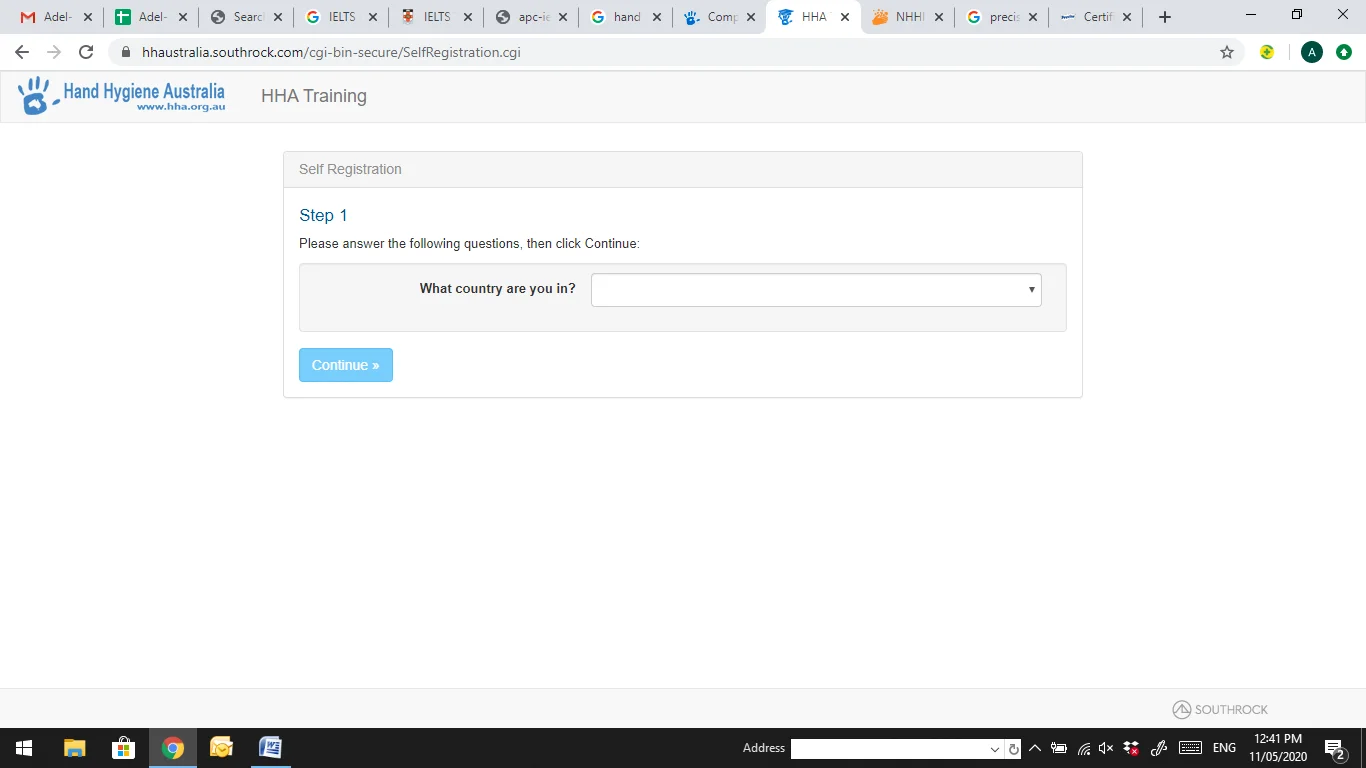The height and width of the screenshot is (768, 1366).
Task: Expand the taskbar Address dropdown arrow
Action: (x=995, y=749)
